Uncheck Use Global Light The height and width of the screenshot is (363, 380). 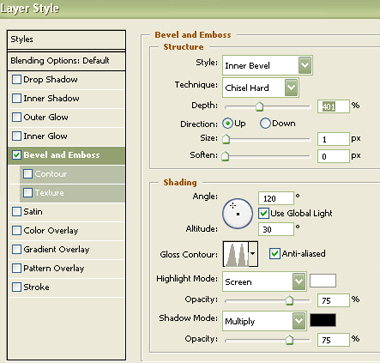[264, 213]
